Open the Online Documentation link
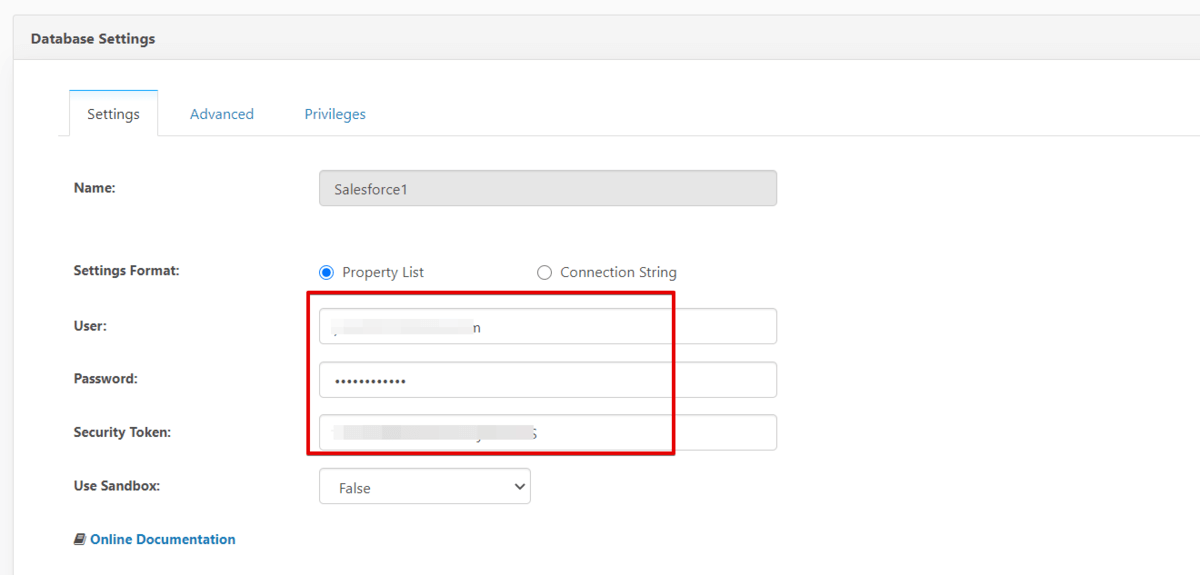This screenshot has width=1200, height=575. click(x=163, y=540)
